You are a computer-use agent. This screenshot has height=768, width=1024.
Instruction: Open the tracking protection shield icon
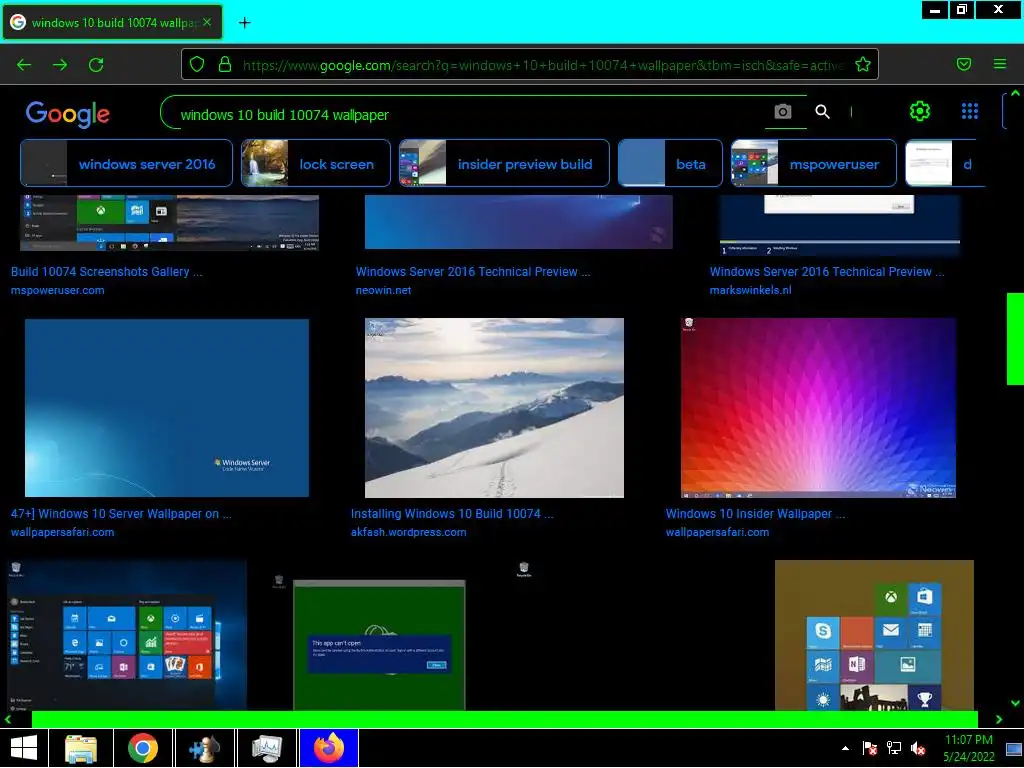click(x=197, y=64)
